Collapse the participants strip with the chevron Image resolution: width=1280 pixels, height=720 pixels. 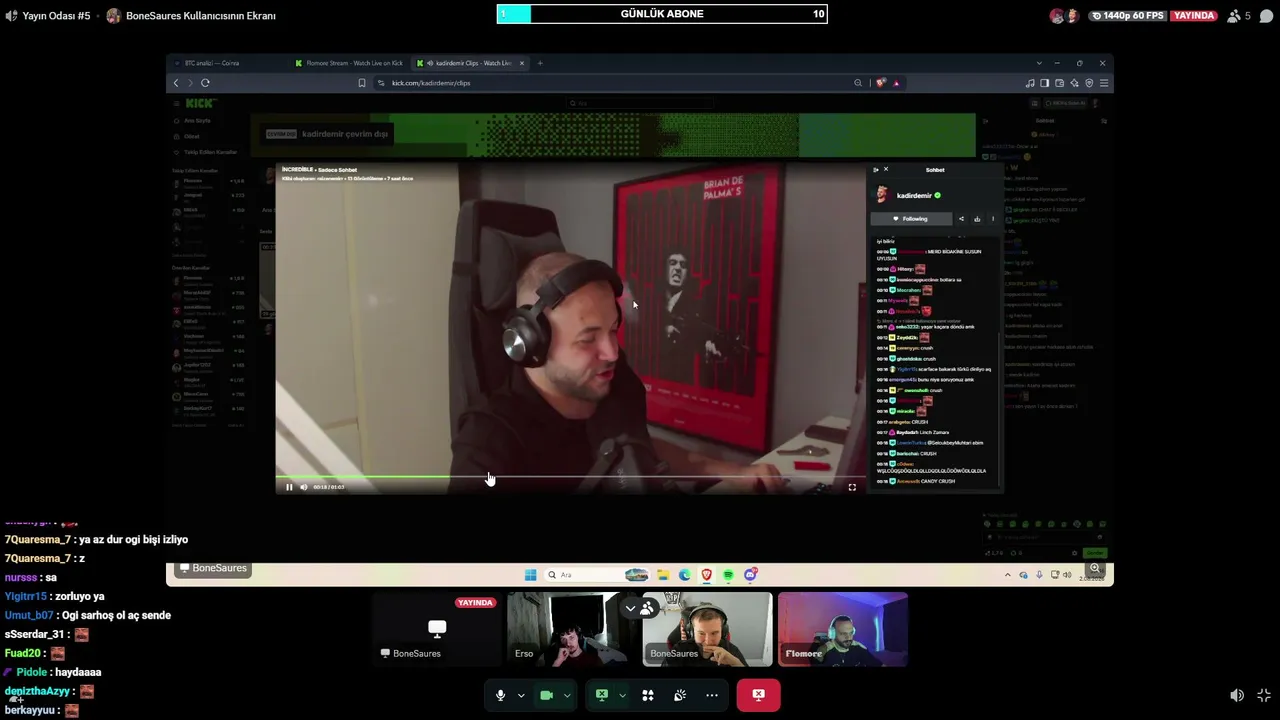630,608
